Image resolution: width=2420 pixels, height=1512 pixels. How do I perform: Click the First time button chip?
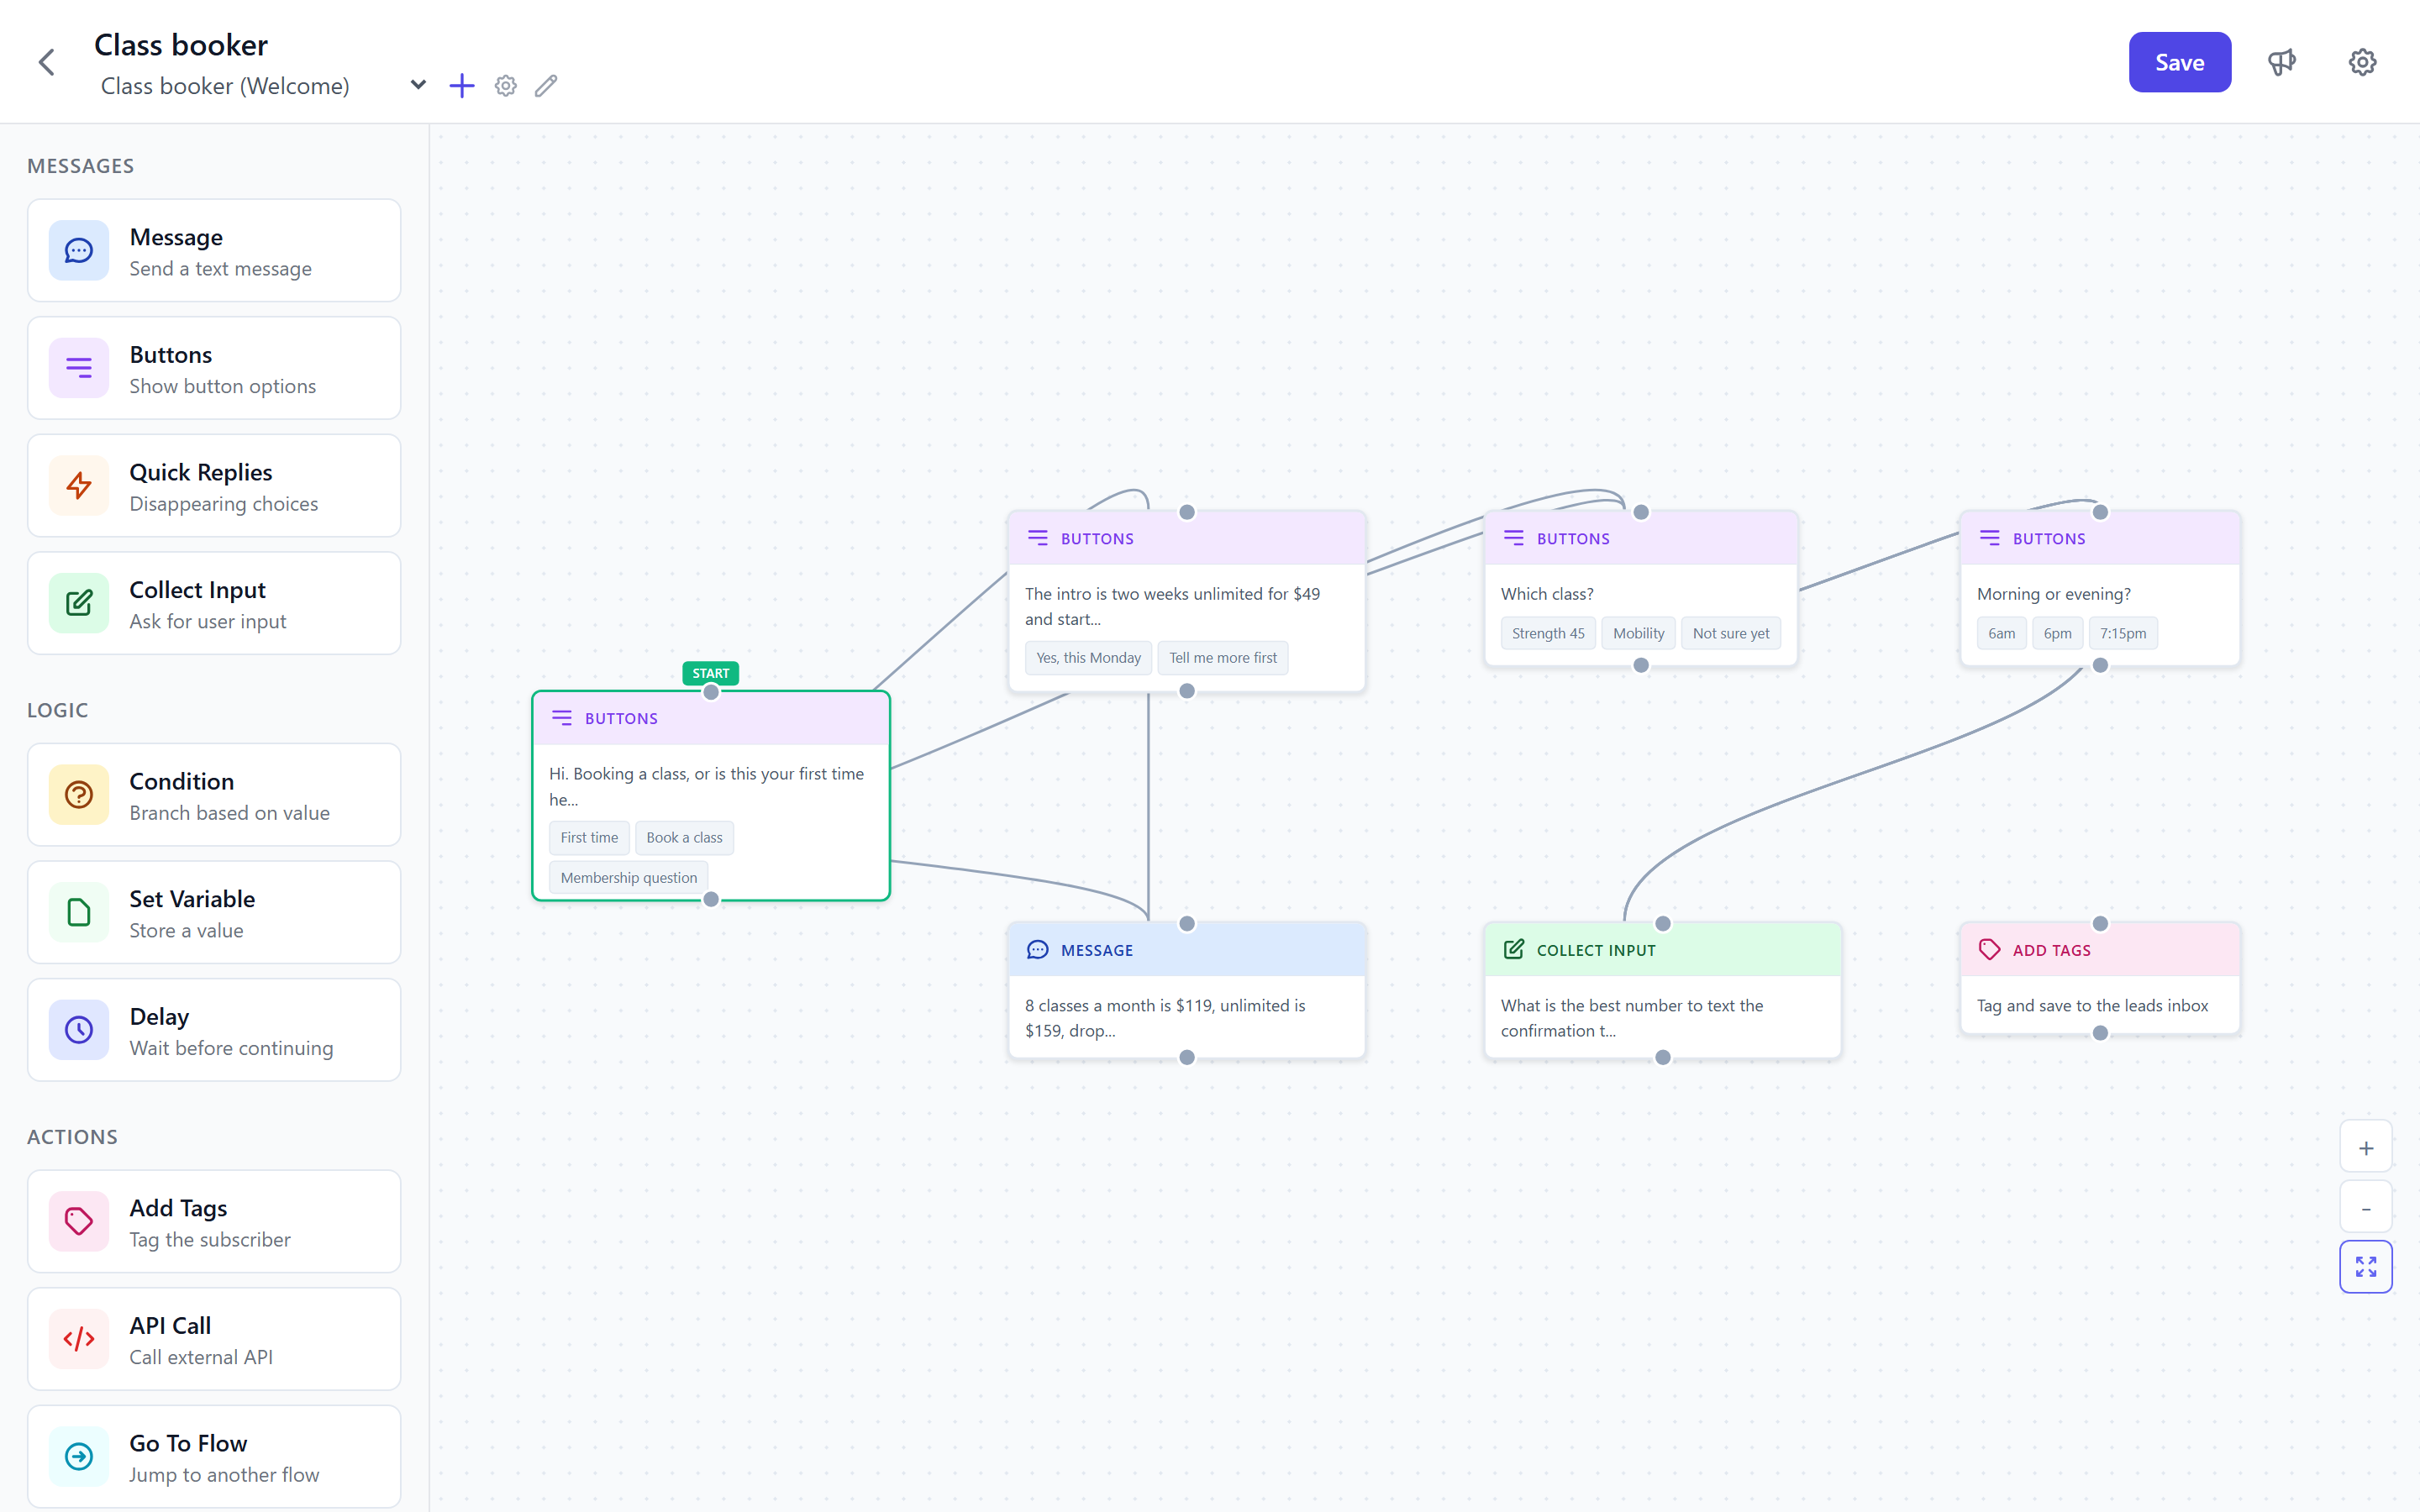(x=589, y=838)
